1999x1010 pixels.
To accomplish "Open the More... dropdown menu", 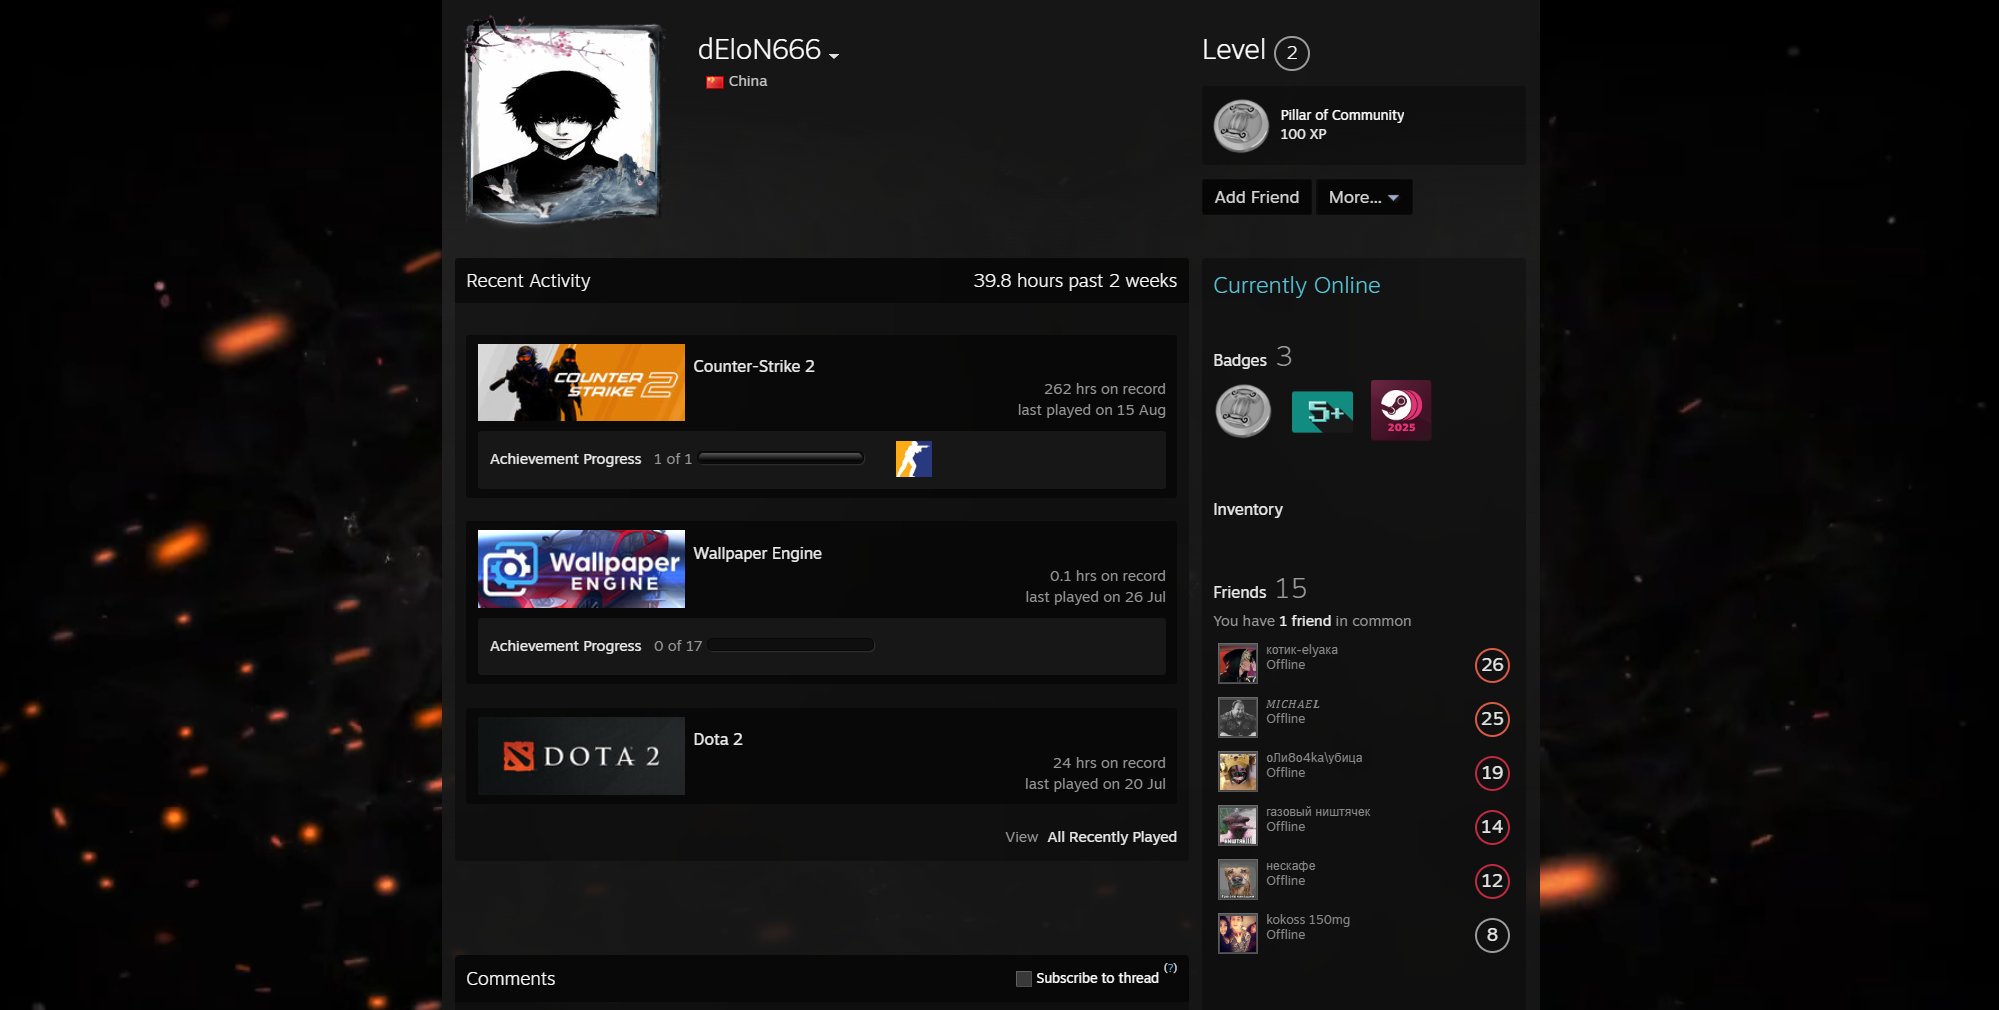I will pos(1364,197).
